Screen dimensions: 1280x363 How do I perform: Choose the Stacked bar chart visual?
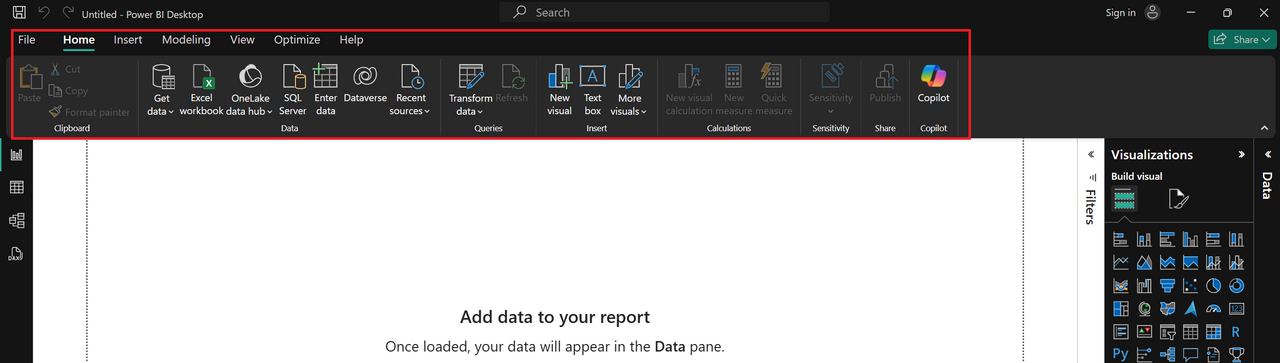coord(1121,239)
